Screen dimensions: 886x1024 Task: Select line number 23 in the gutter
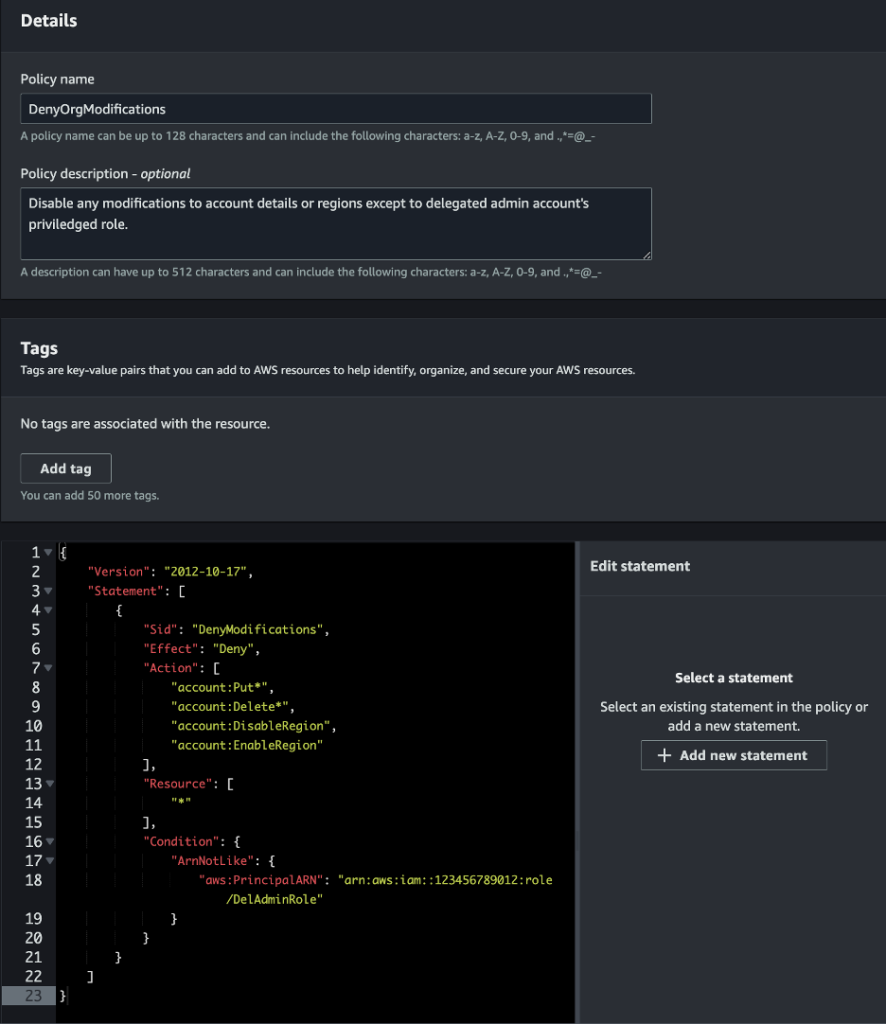point(35,995)
